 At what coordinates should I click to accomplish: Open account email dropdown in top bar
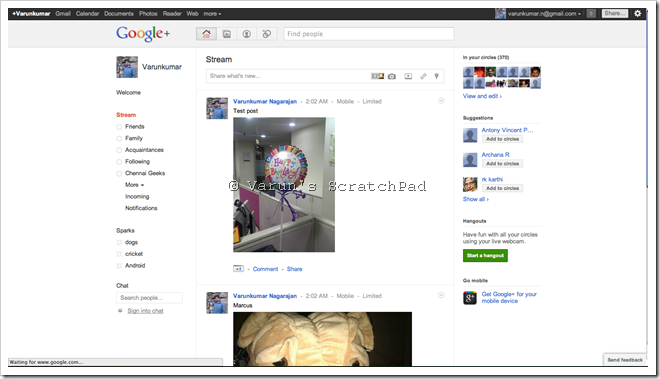click(544, 13)
